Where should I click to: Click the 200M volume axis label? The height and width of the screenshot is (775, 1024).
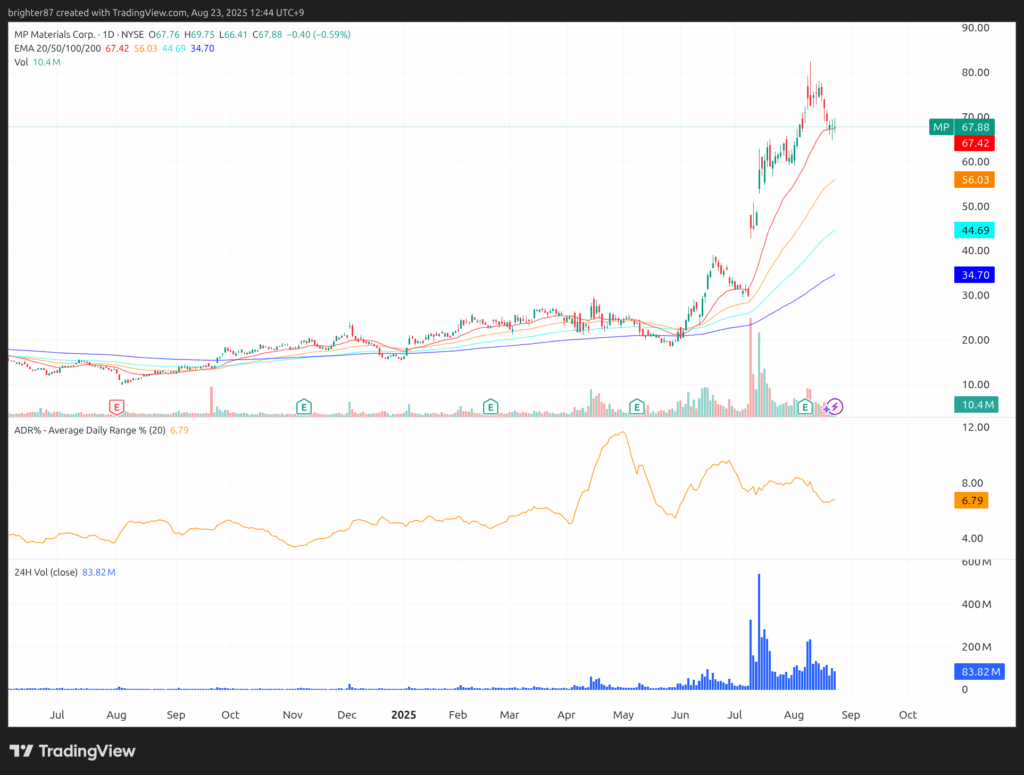click(x=976, y=647)
